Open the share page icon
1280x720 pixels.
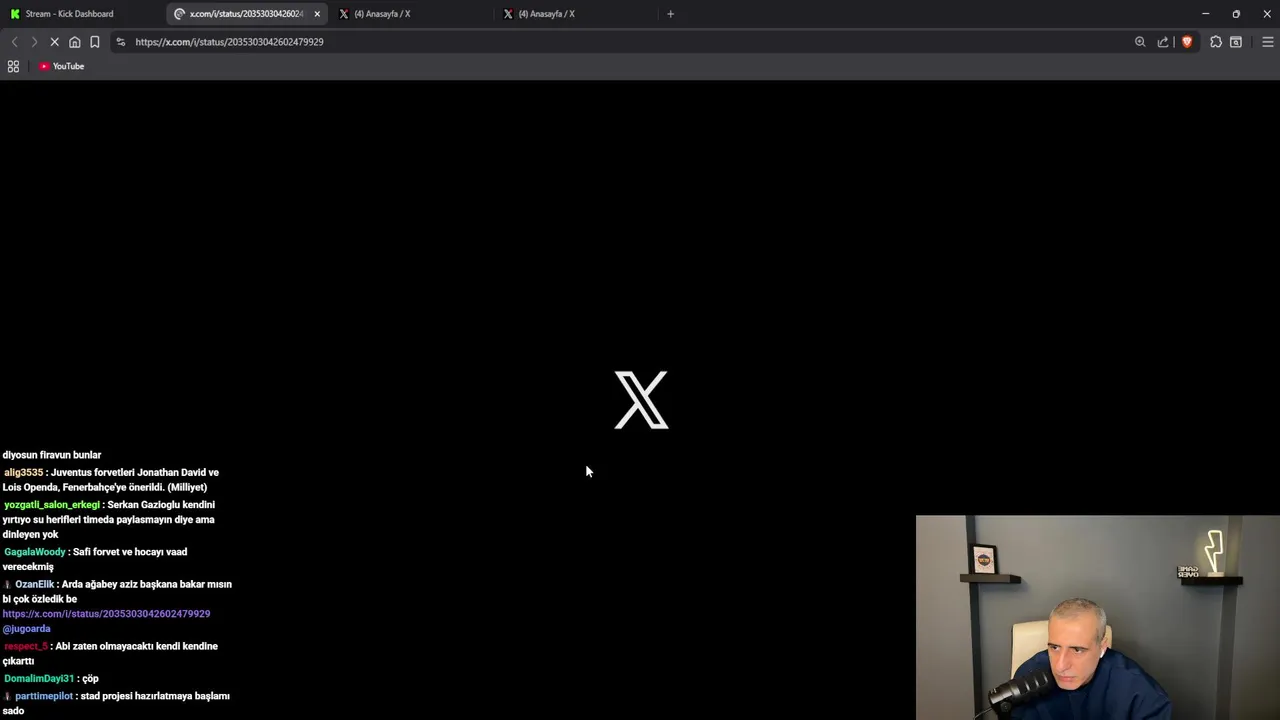pos(1163,42)
